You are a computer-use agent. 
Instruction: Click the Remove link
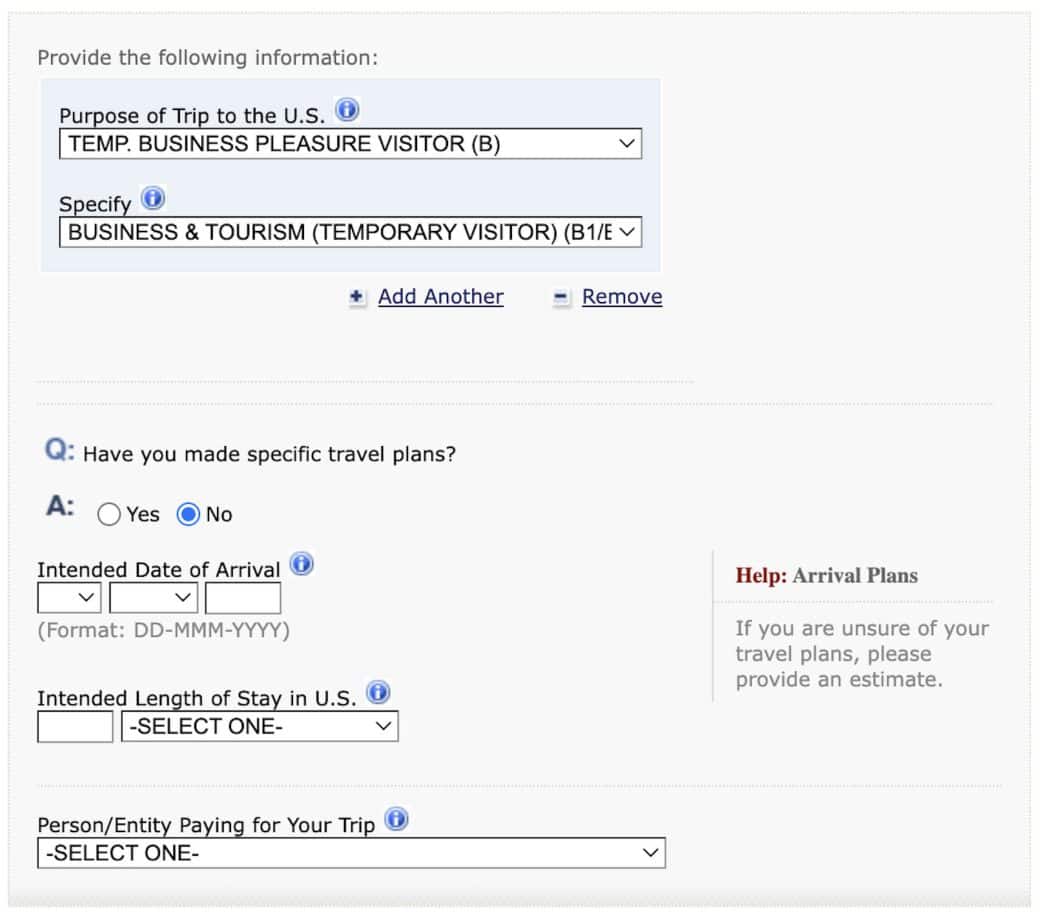pos(622,297)
